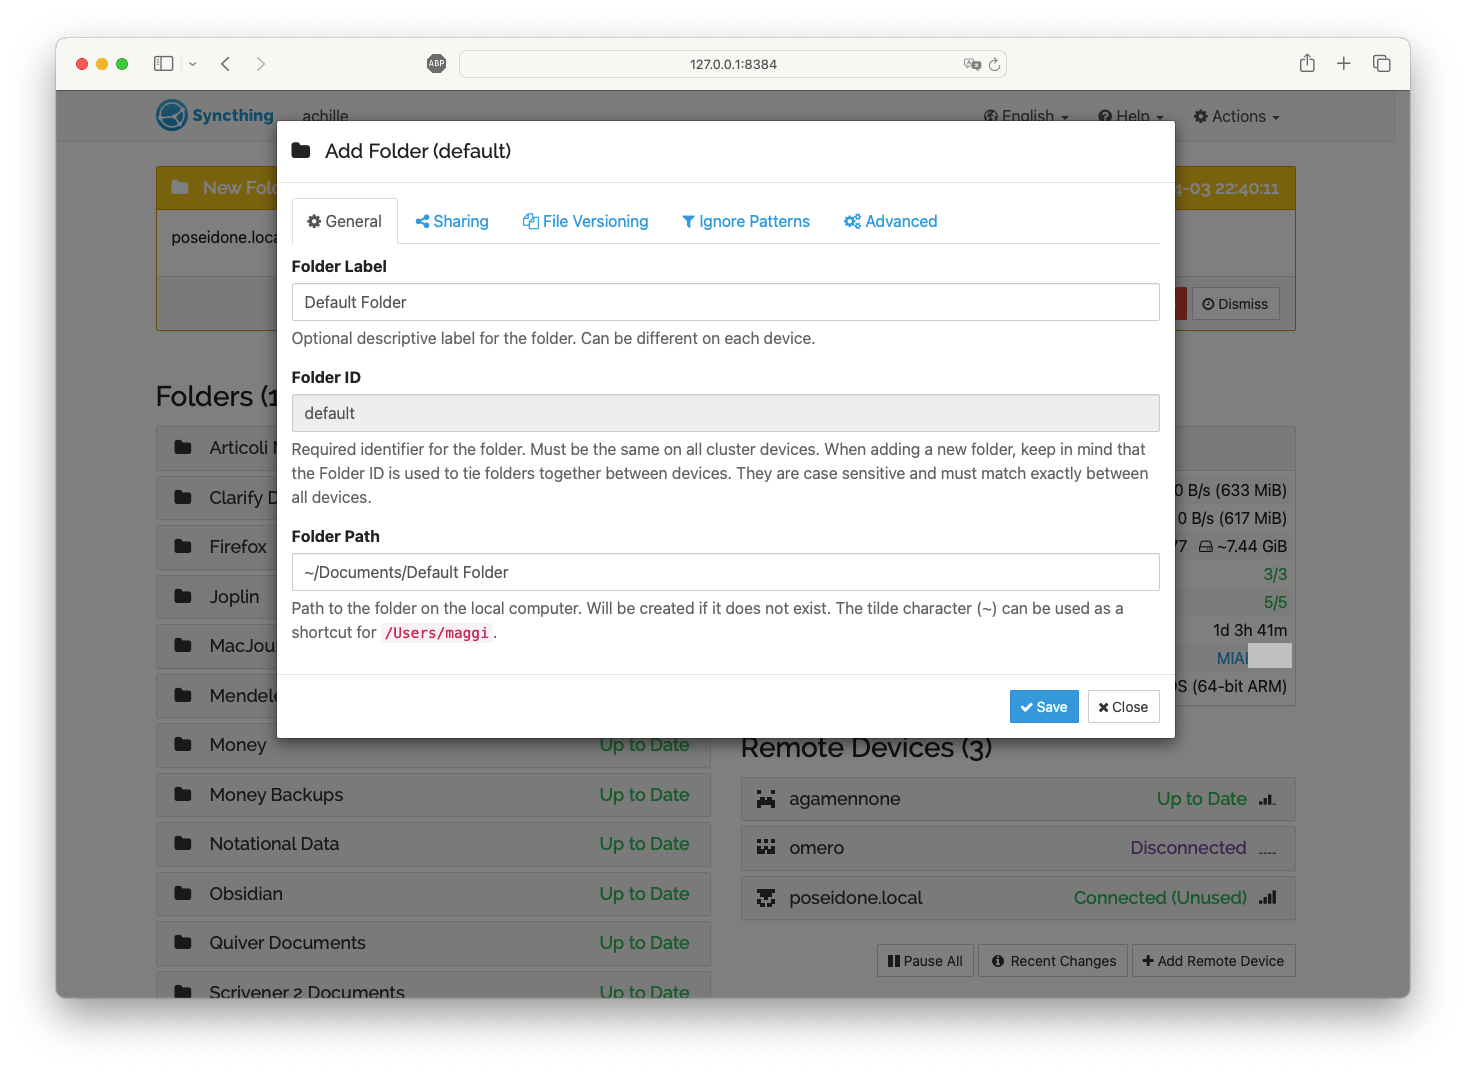Click the Folder Label input field
The width and height of the screenshot is (1466, 1072).
725,302
